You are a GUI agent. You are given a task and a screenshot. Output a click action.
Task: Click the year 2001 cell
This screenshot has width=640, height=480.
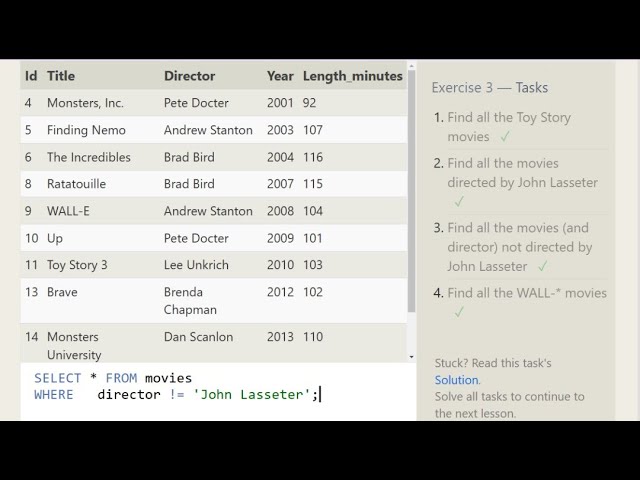(x=280, y=103)
